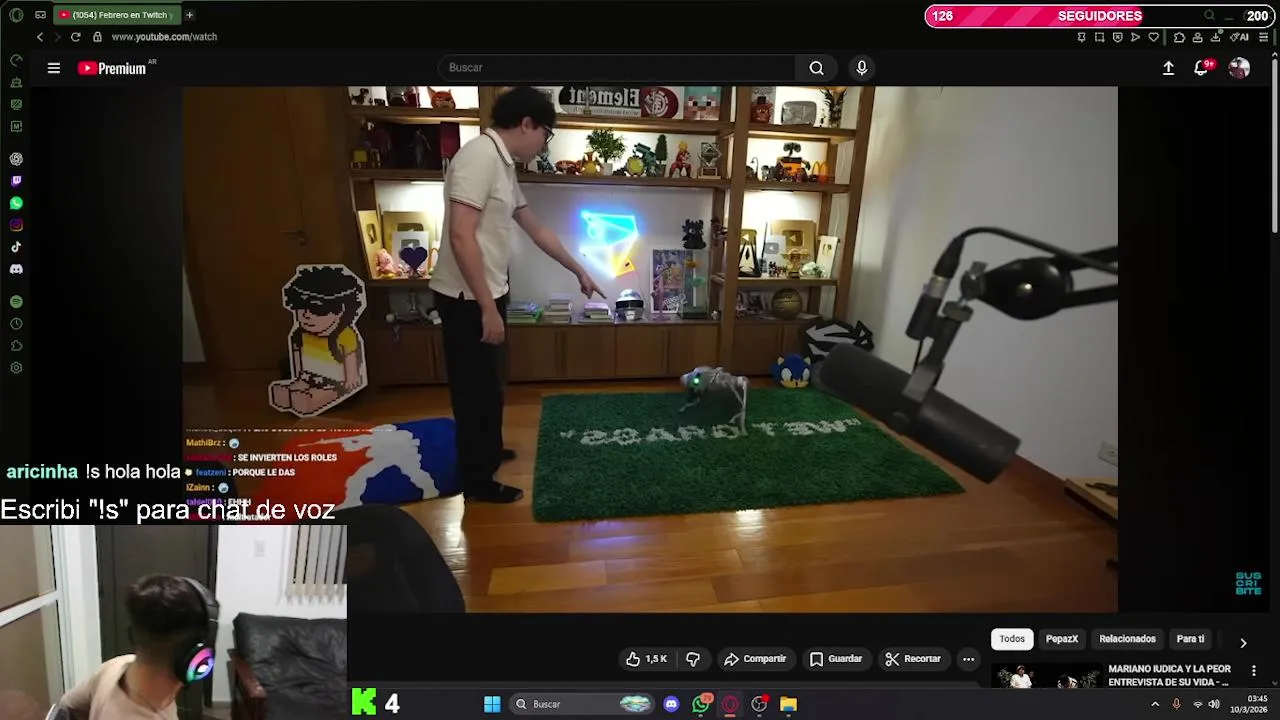Open MARIANO IUDICA video thumbnail
Image resolution: width=1280 pixels, height=720 pixels.
(1046, 676)
